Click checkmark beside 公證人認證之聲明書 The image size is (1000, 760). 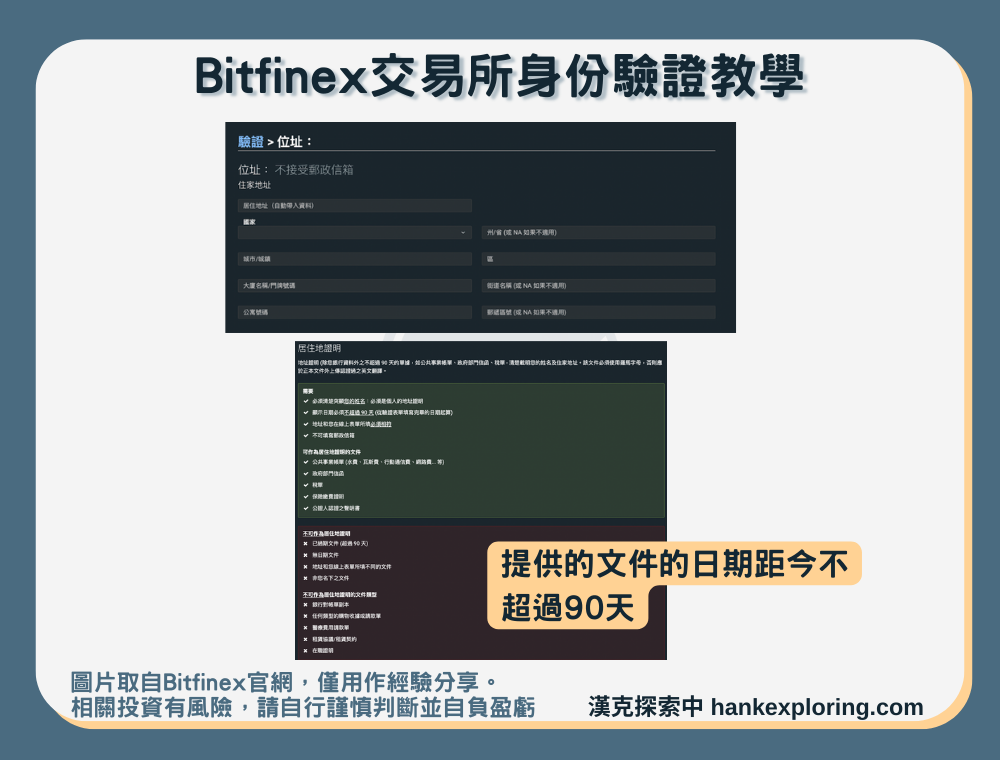[306, 508]
